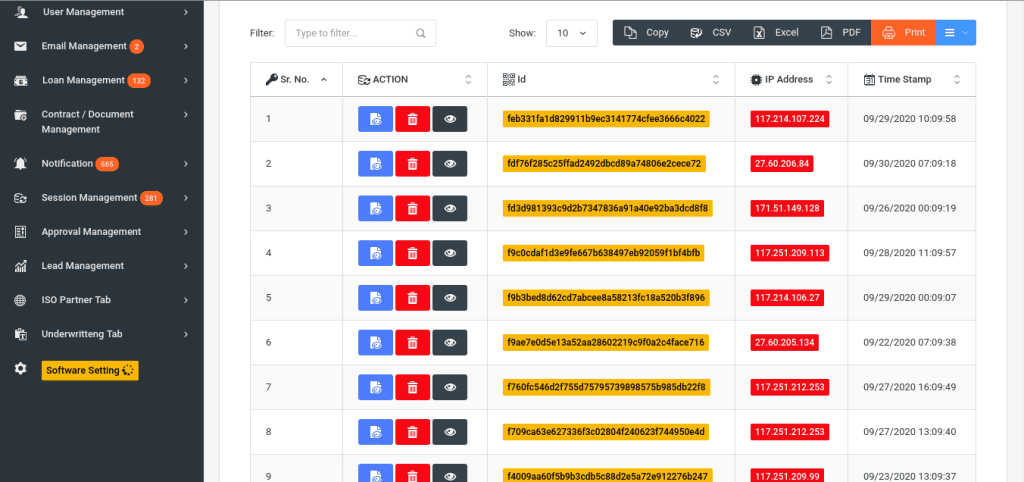Image resolution: width=1024 pixels, height=482 pixels.
Task: Expand the Loan Management sidebar section
Action: tap(100, 80)
